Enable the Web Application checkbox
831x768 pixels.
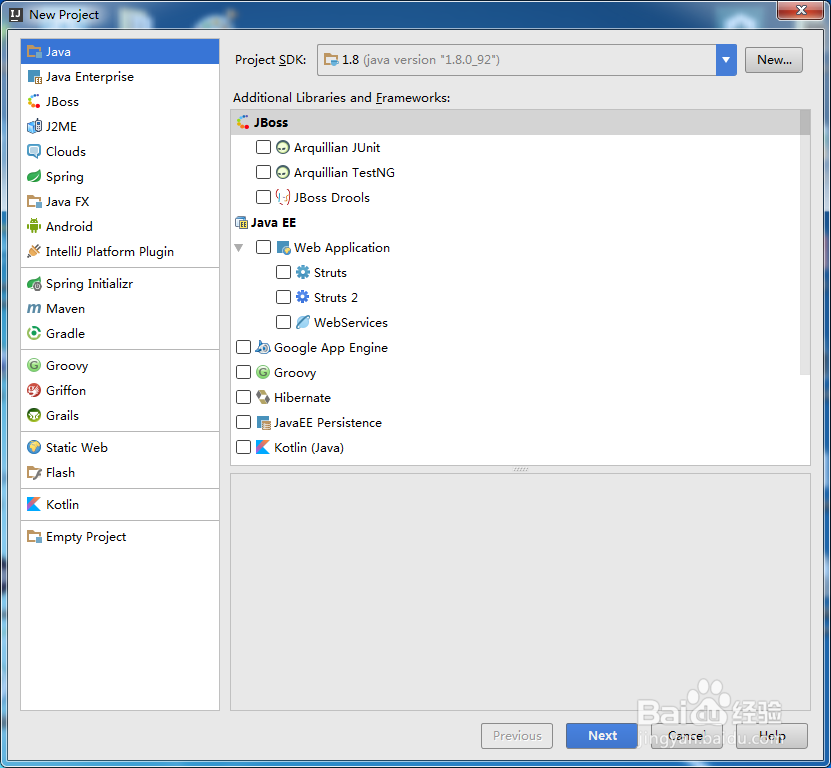pyautogui.click(x=263, y=247)
